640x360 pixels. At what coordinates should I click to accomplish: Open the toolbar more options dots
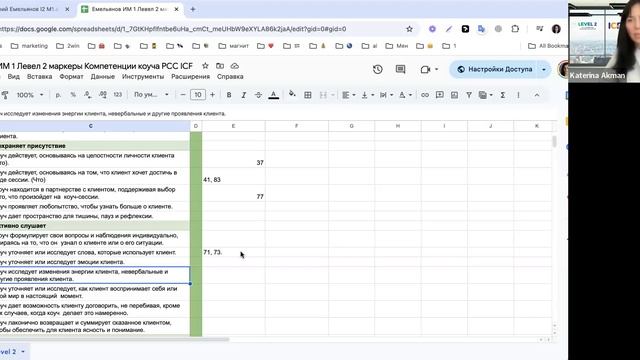point(518,95)
